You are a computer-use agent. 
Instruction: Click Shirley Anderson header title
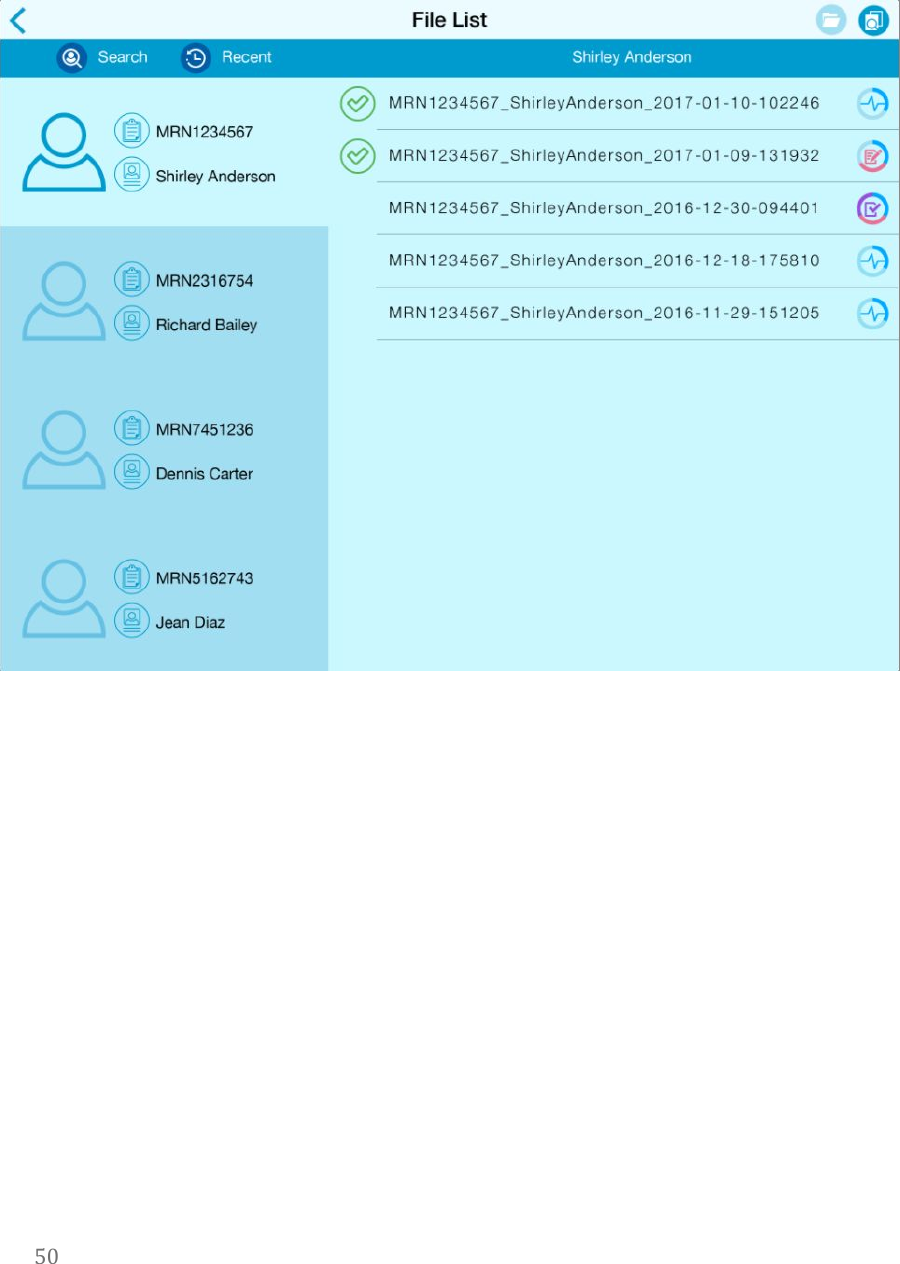click(x=631, y=58)
